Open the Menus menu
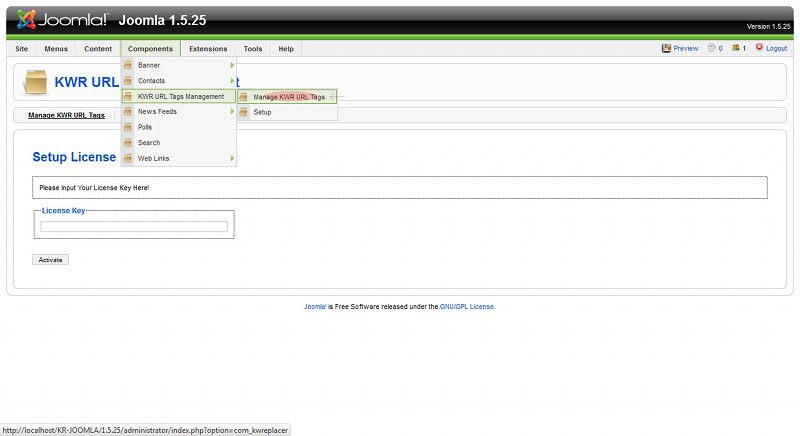This screenshot has width=800, height=436. 56,49
